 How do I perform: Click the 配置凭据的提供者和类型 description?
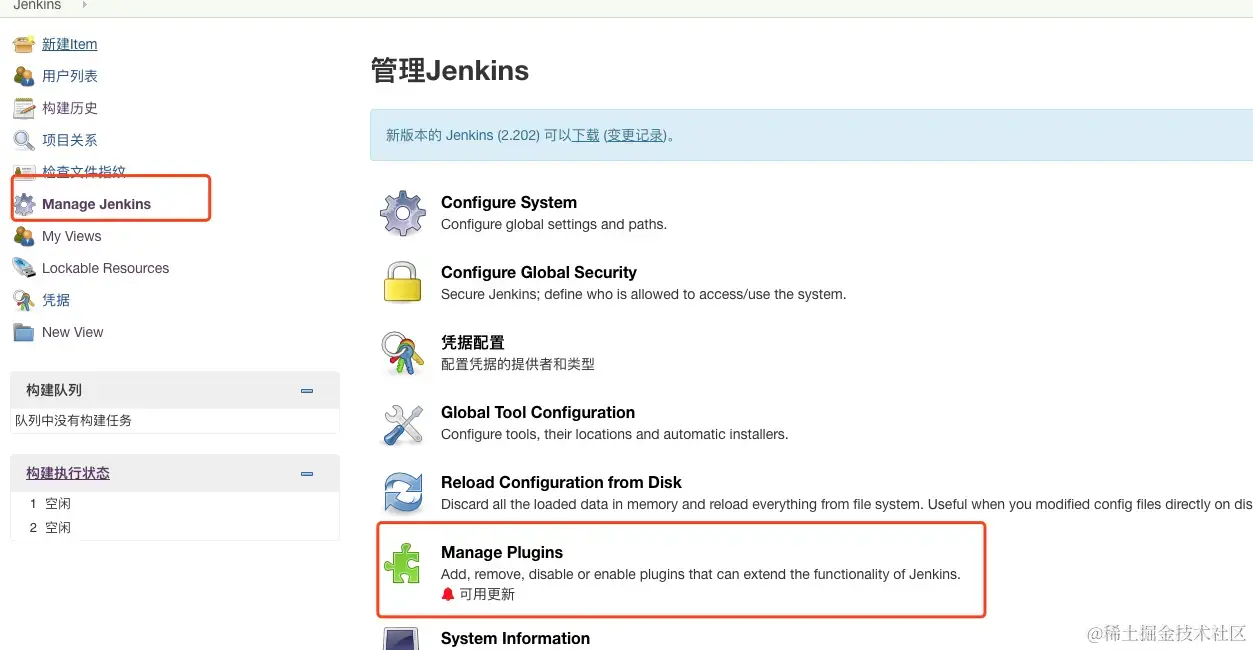click(x=518, y=364)
